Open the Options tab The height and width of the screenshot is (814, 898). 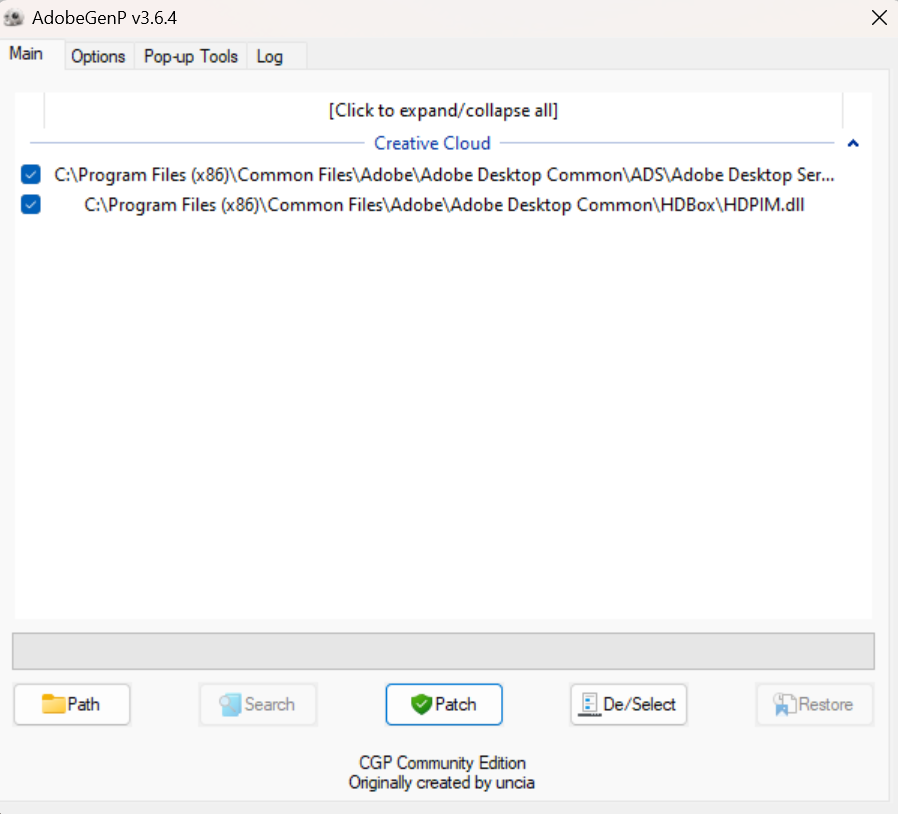[98, 56]
